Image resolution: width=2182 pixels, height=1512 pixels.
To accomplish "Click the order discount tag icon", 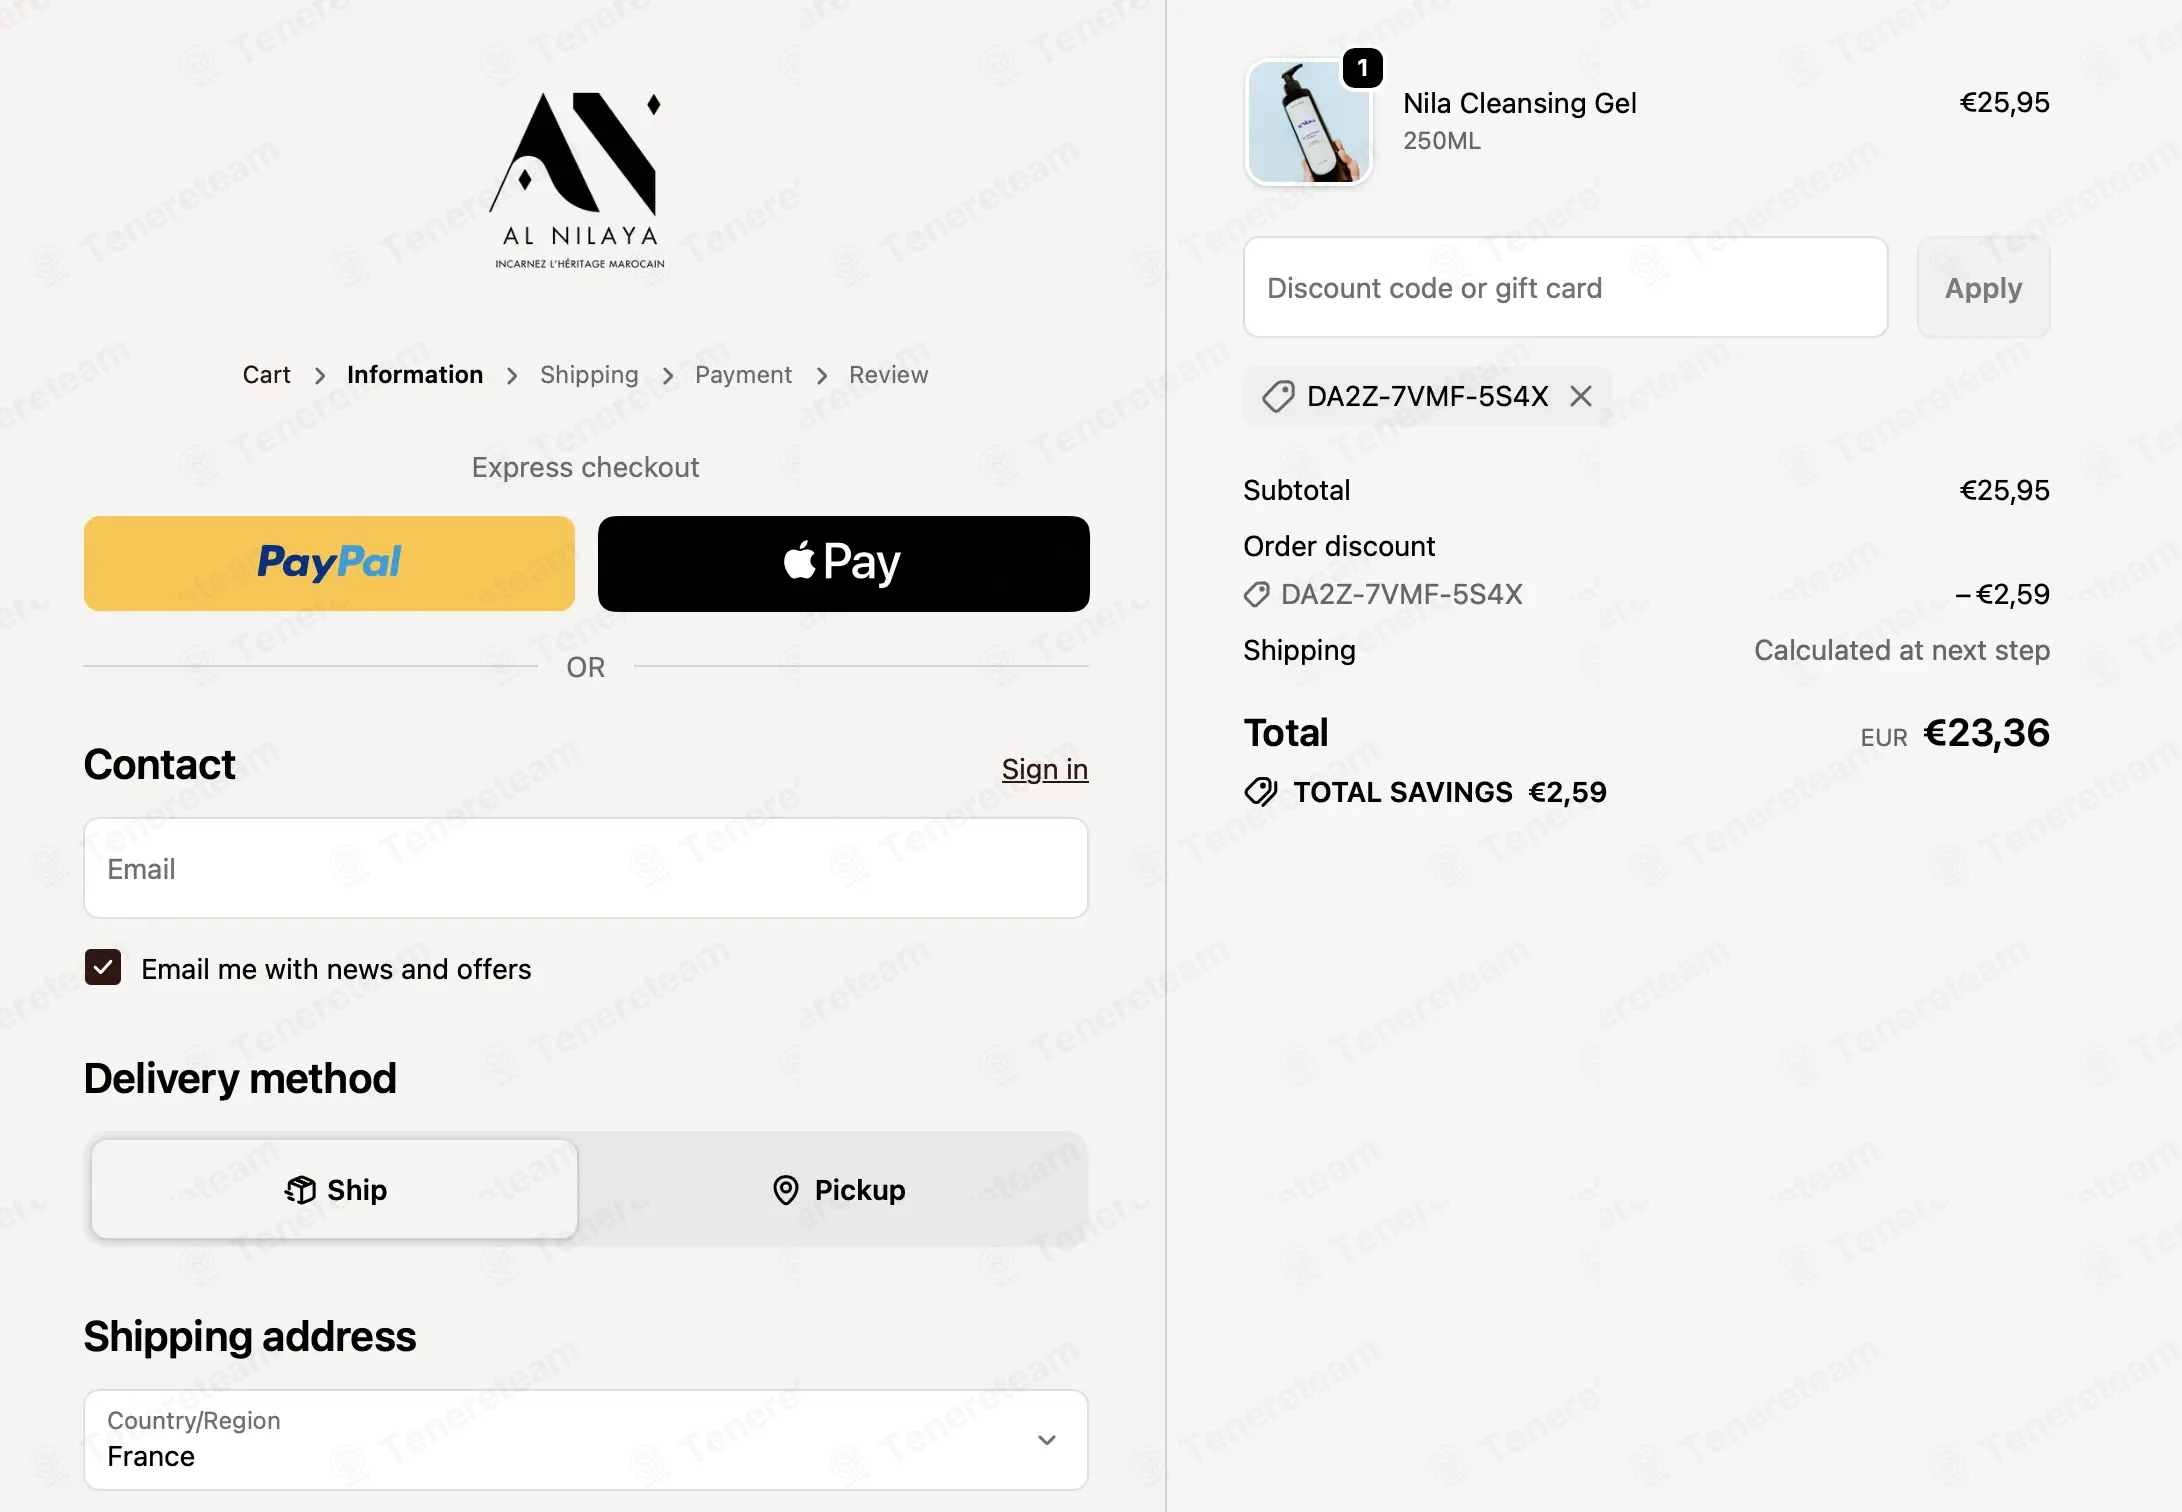I will (x=1257, y=595).
